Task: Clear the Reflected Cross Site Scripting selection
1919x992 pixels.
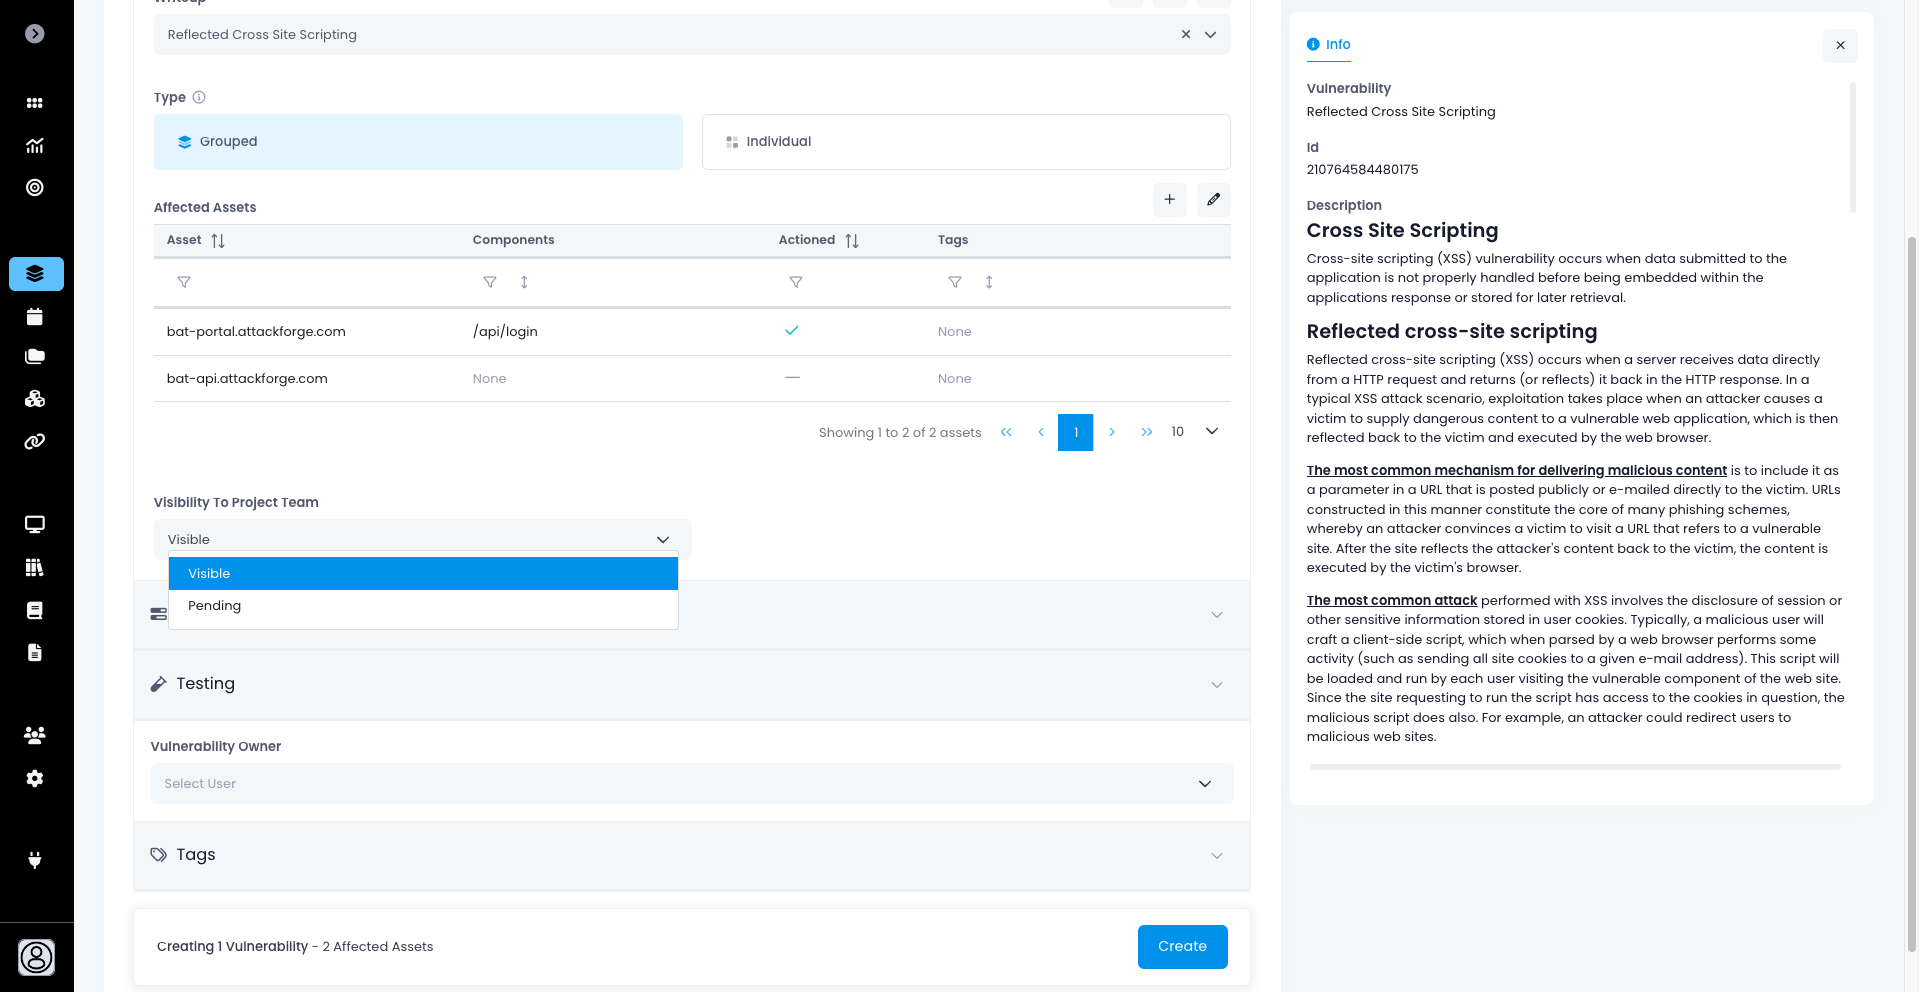Action: (x=1186, y=35)
